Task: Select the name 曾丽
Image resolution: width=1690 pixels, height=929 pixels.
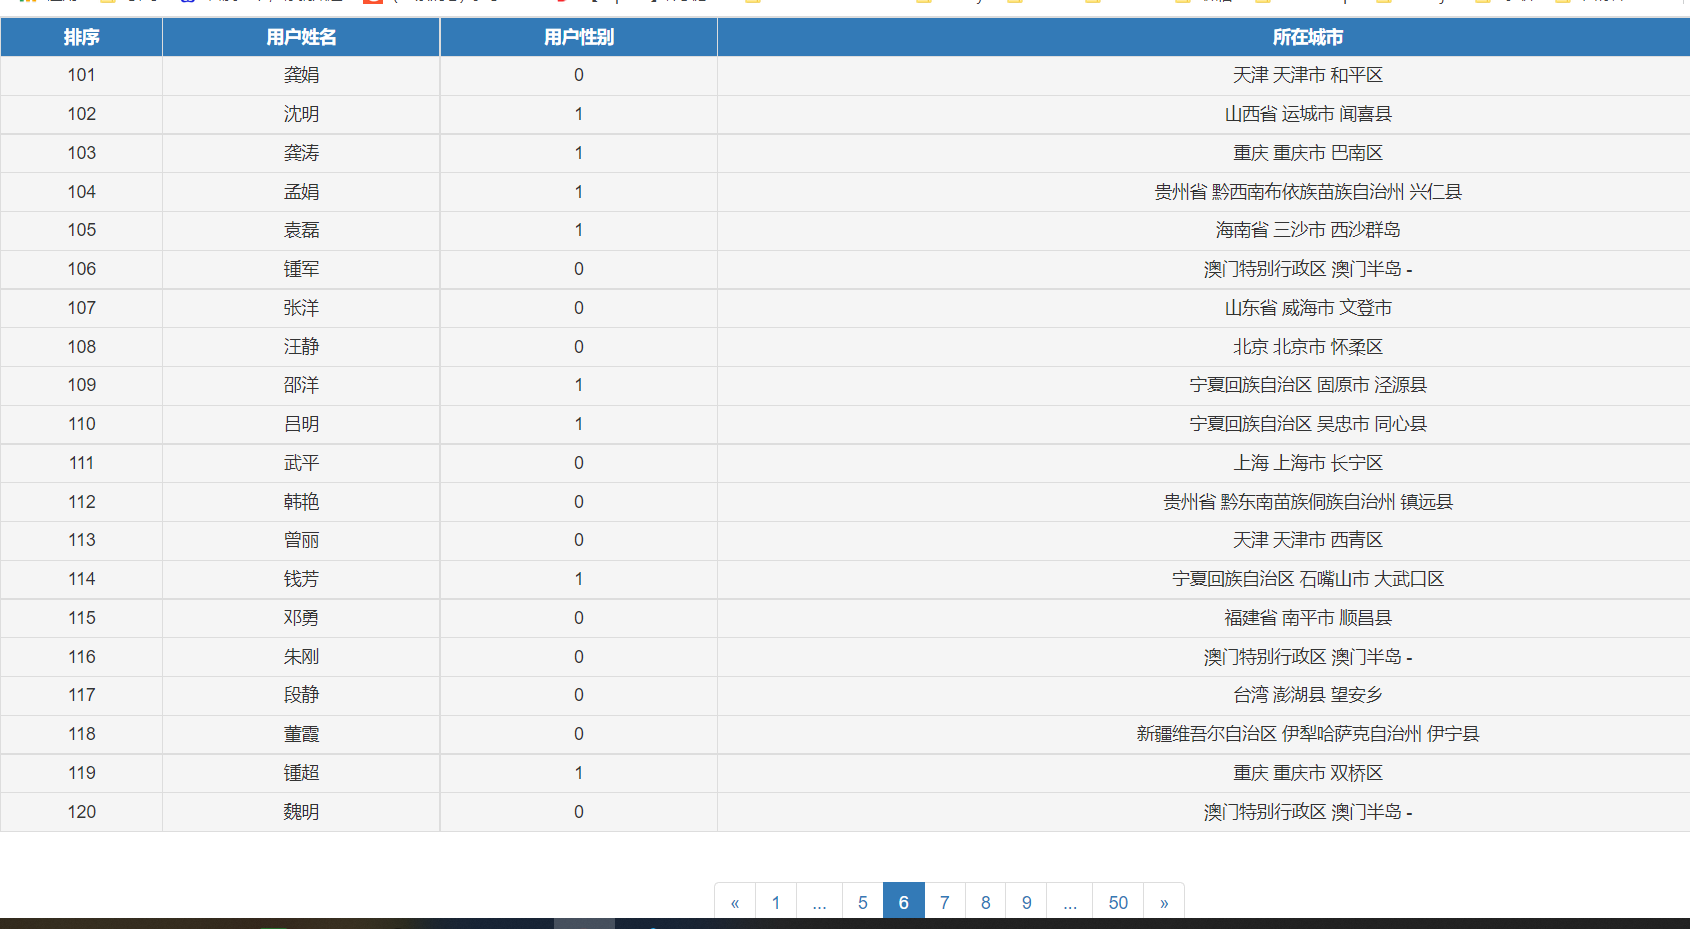Action: coord(301,540)
